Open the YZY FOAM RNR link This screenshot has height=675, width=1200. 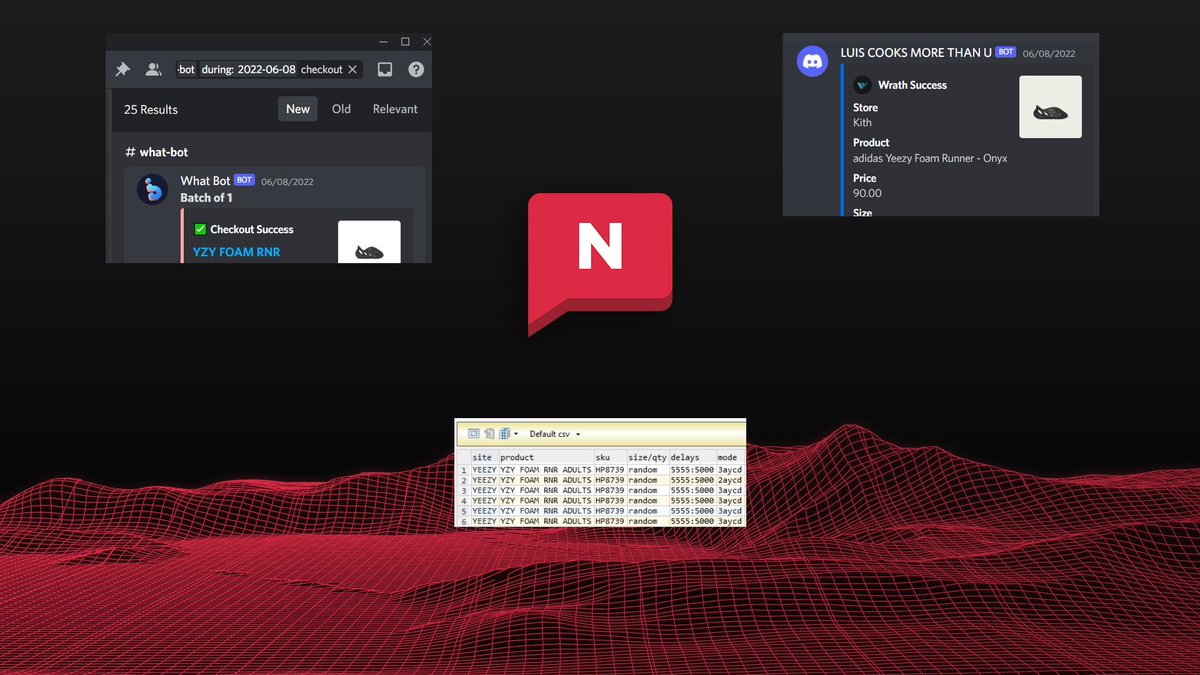click(x=236, y=252)
